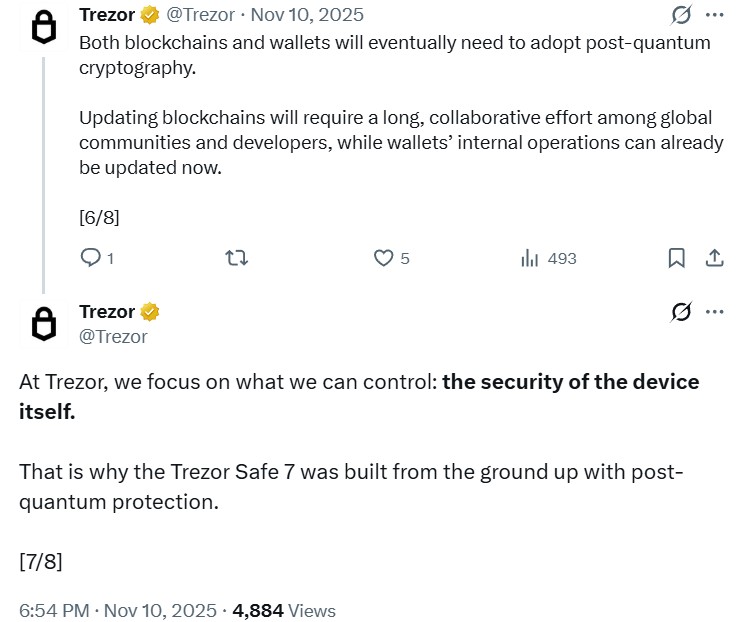Open more options menu on 7/8 tweet

click(714, 312)
